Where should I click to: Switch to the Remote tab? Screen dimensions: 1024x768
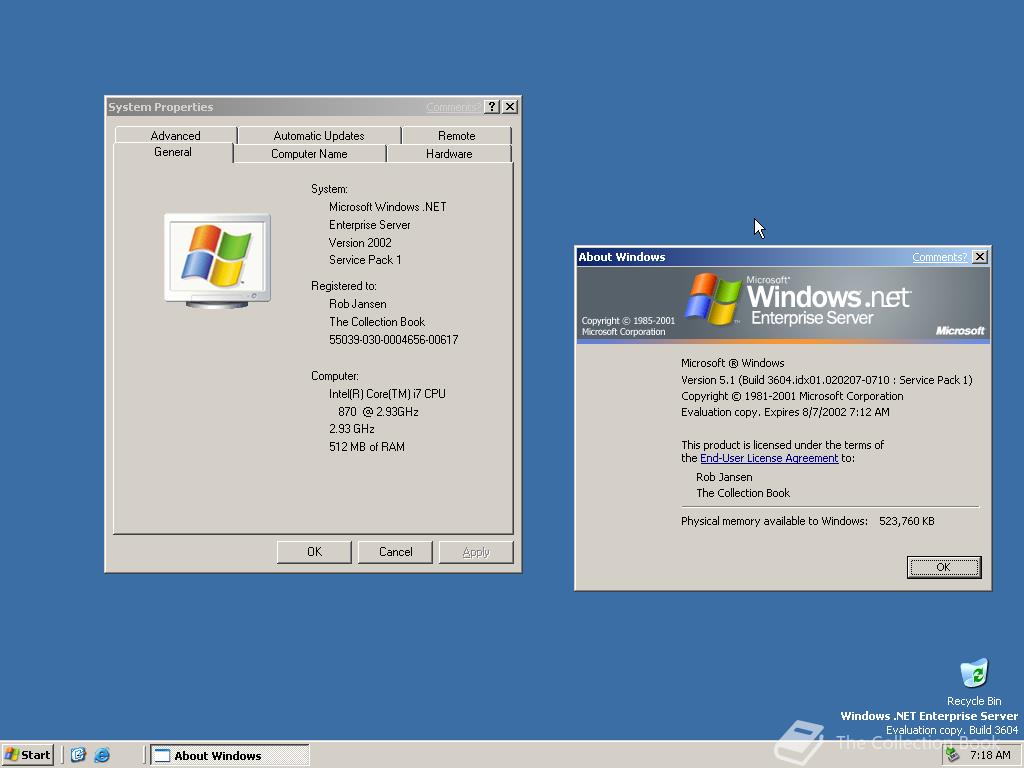click(456, 135)
